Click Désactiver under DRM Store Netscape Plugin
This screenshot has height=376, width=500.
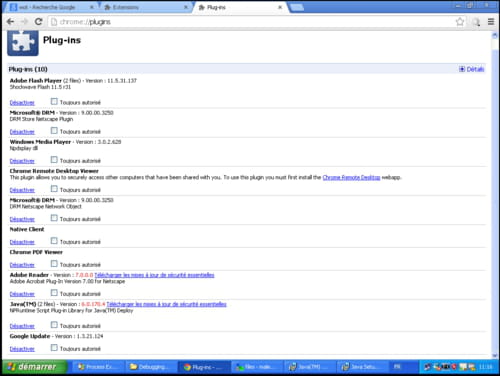click(x=22, y=132)
